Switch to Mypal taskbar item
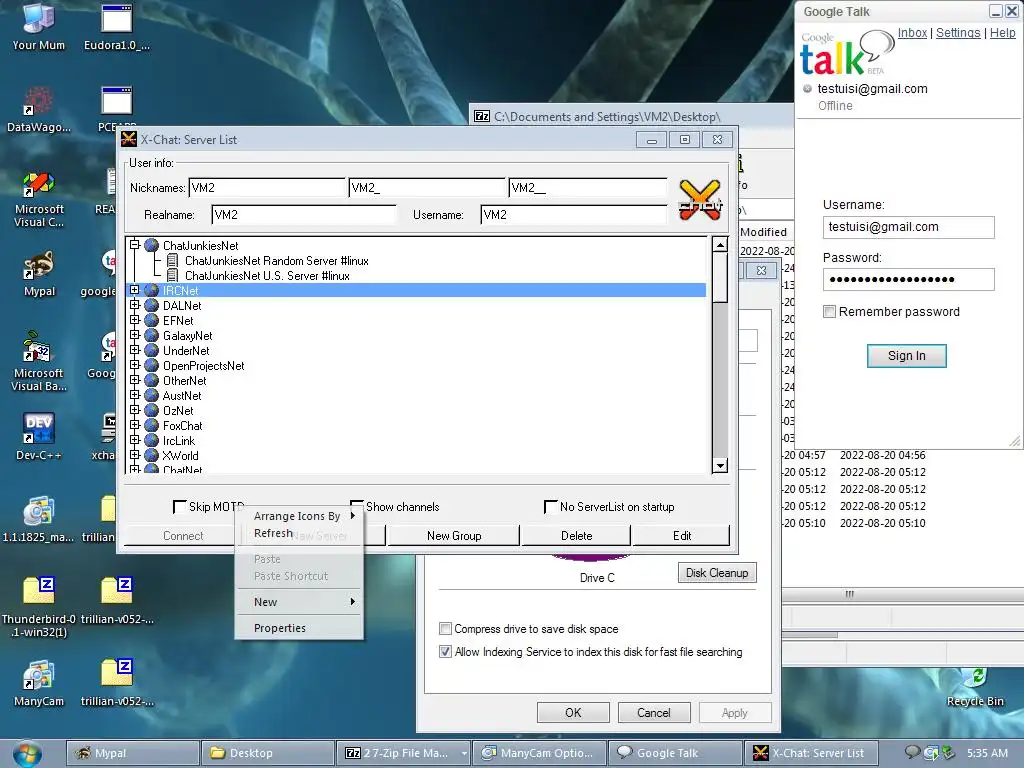Screen dimensions: 1024x768 click(133, 753)
